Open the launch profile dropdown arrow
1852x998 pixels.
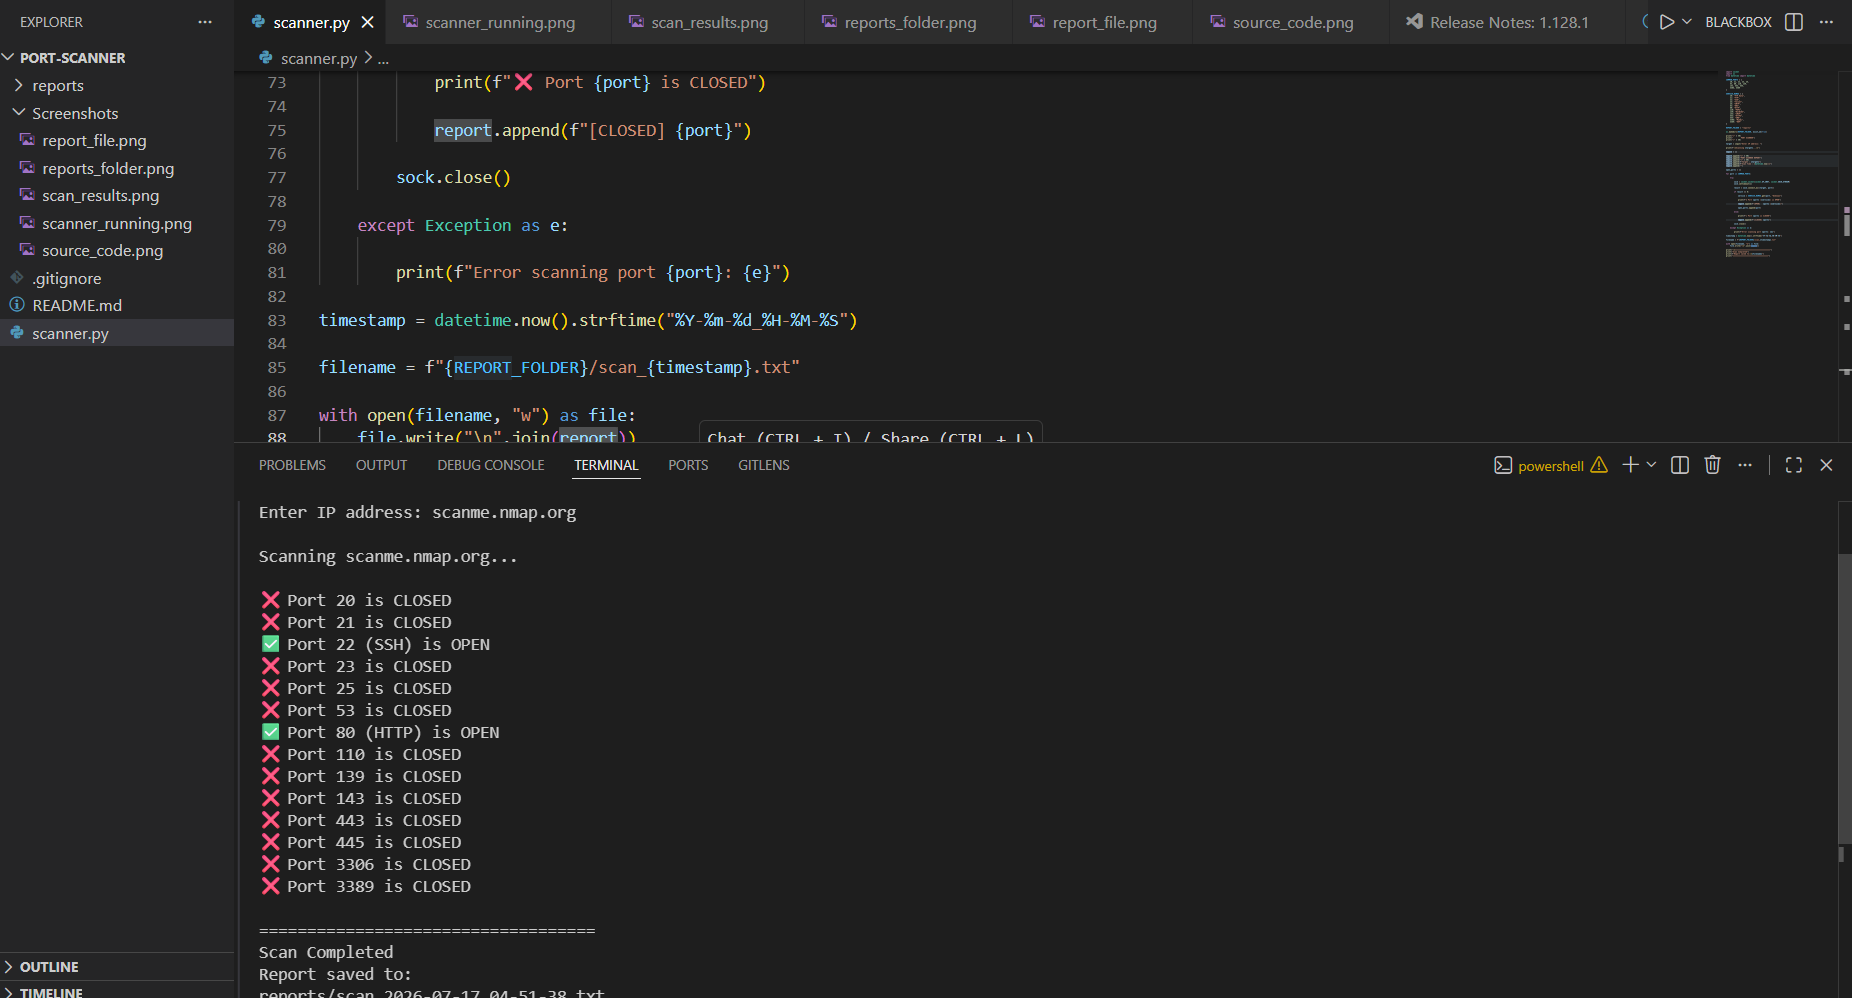point(1651,465)
